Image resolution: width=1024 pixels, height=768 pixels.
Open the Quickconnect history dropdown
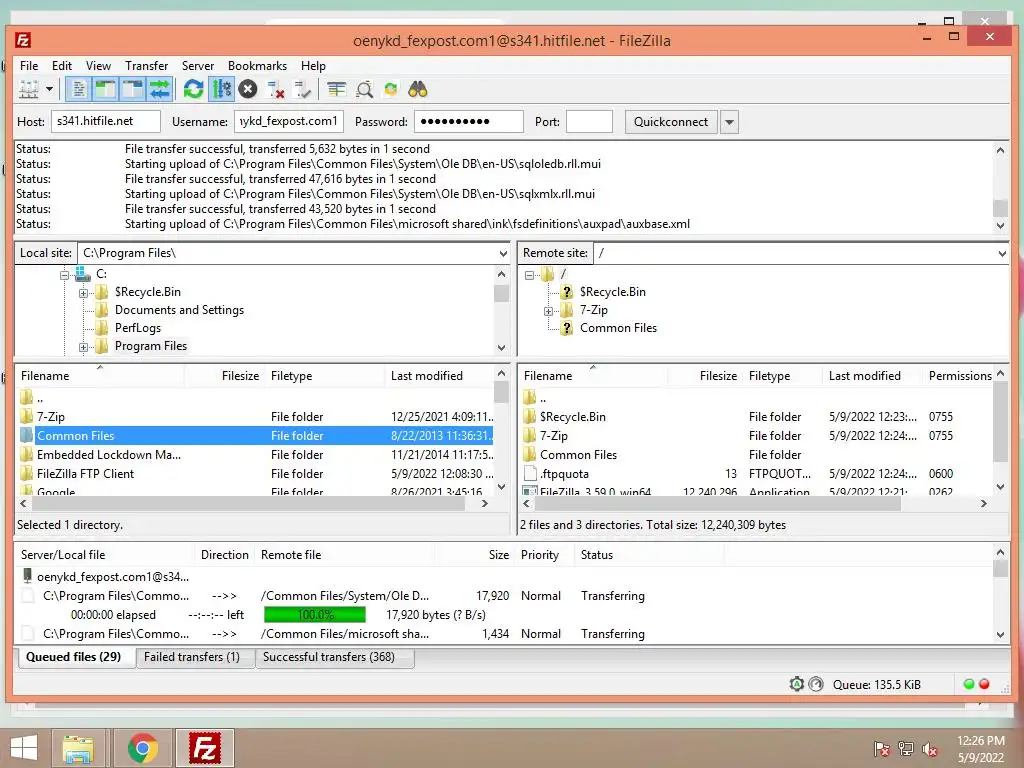[729, 122]
